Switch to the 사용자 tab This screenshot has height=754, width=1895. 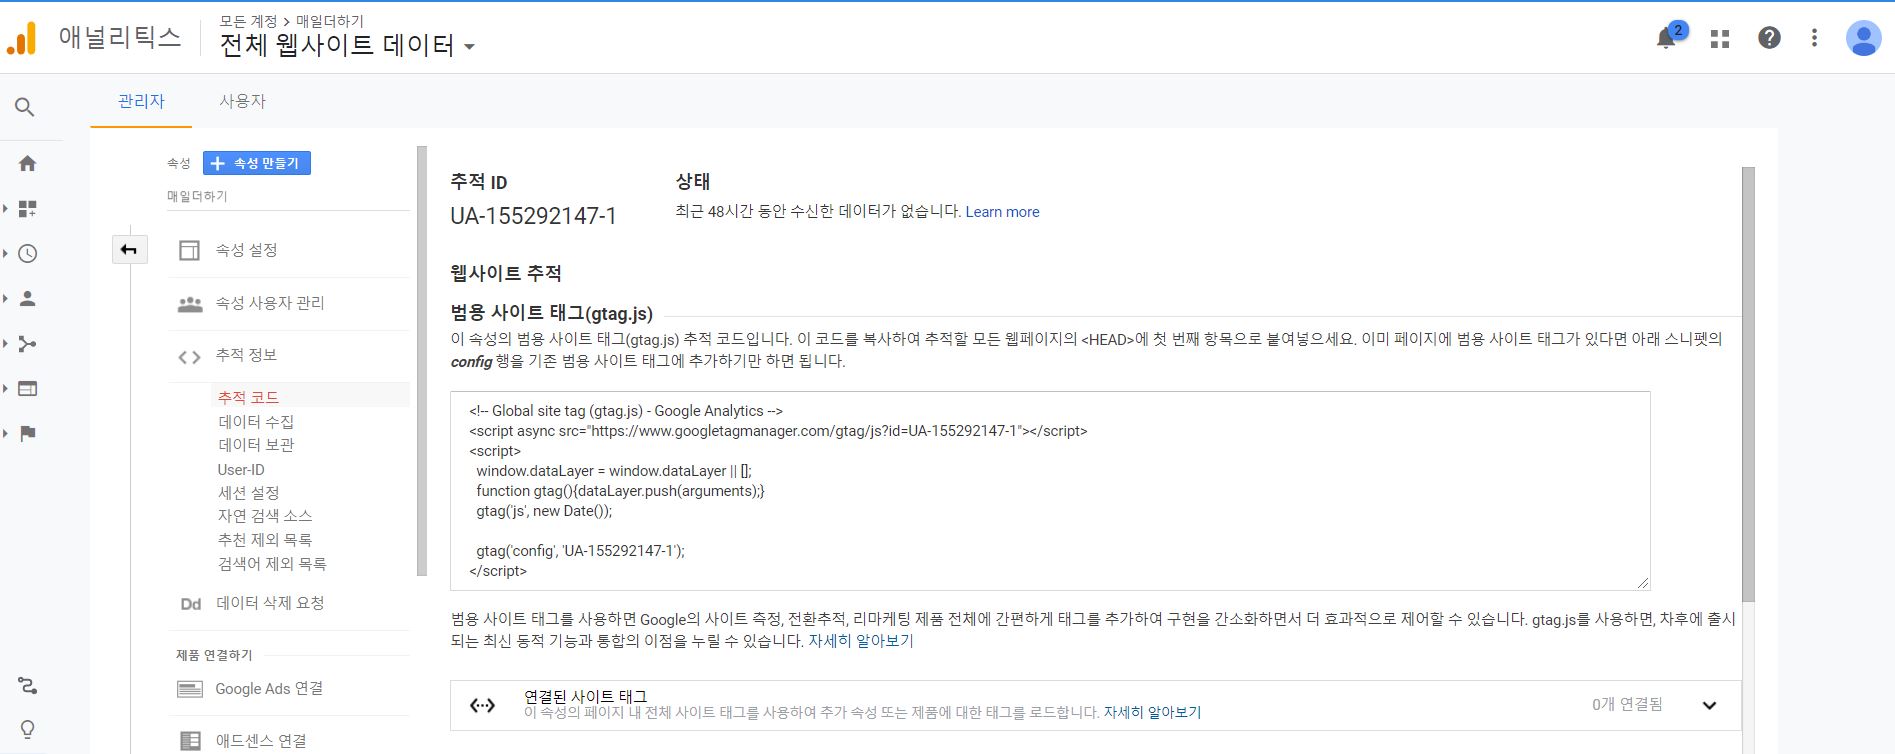click(243, 101)
